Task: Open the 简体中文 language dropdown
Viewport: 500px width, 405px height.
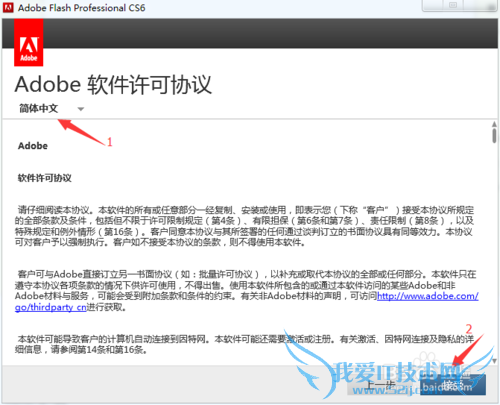Action: [x=51, y=108]
